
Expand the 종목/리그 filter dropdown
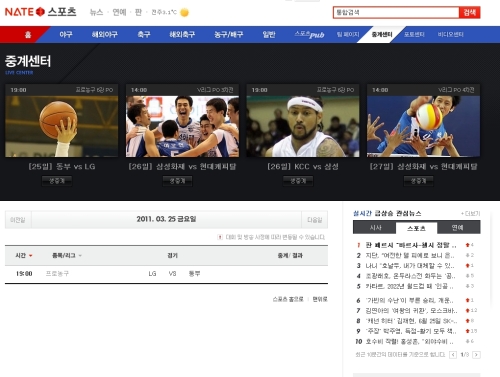click(80, 256)
